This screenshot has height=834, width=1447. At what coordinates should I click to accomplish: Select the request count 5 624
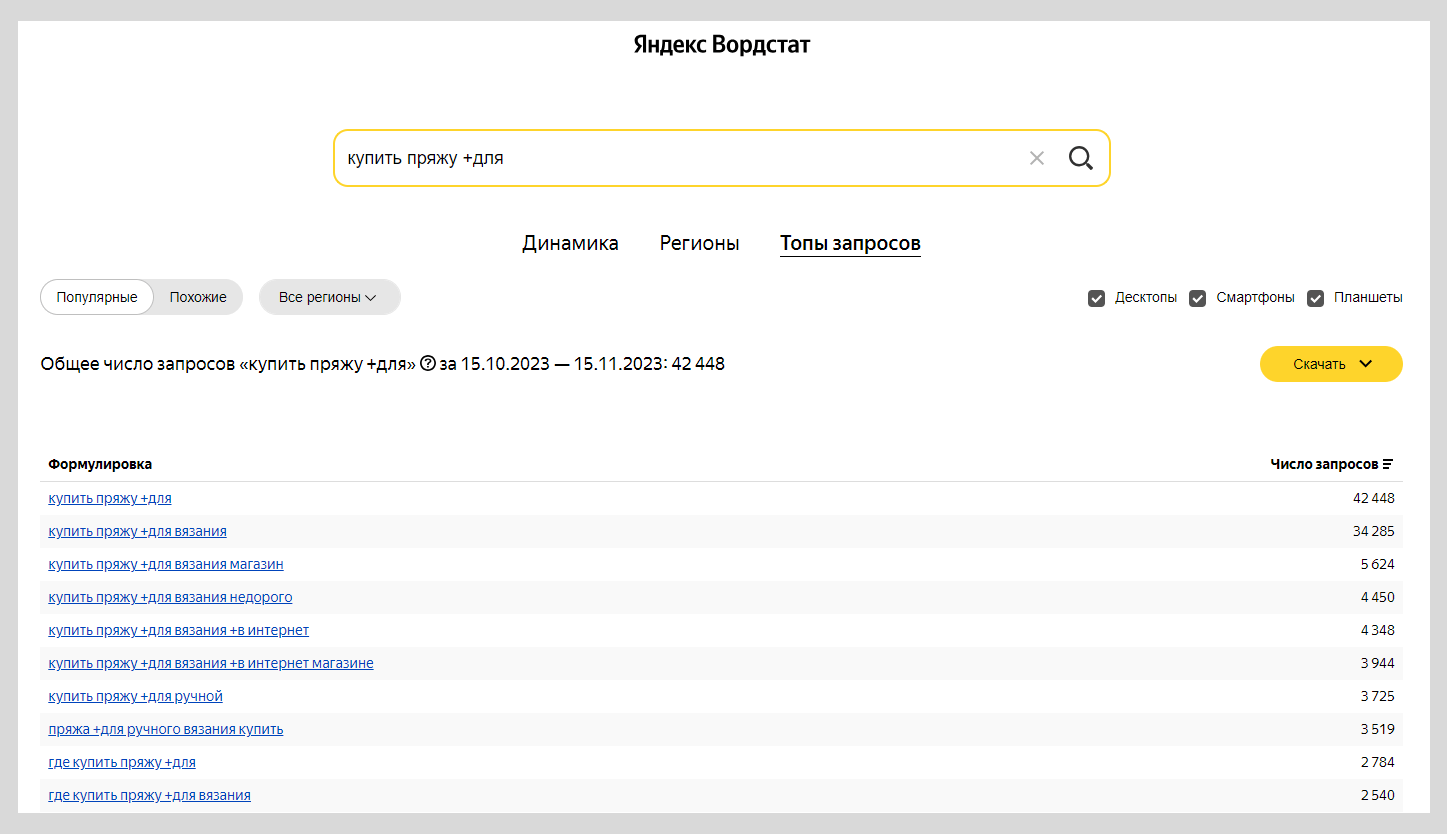coord(1378,564)
